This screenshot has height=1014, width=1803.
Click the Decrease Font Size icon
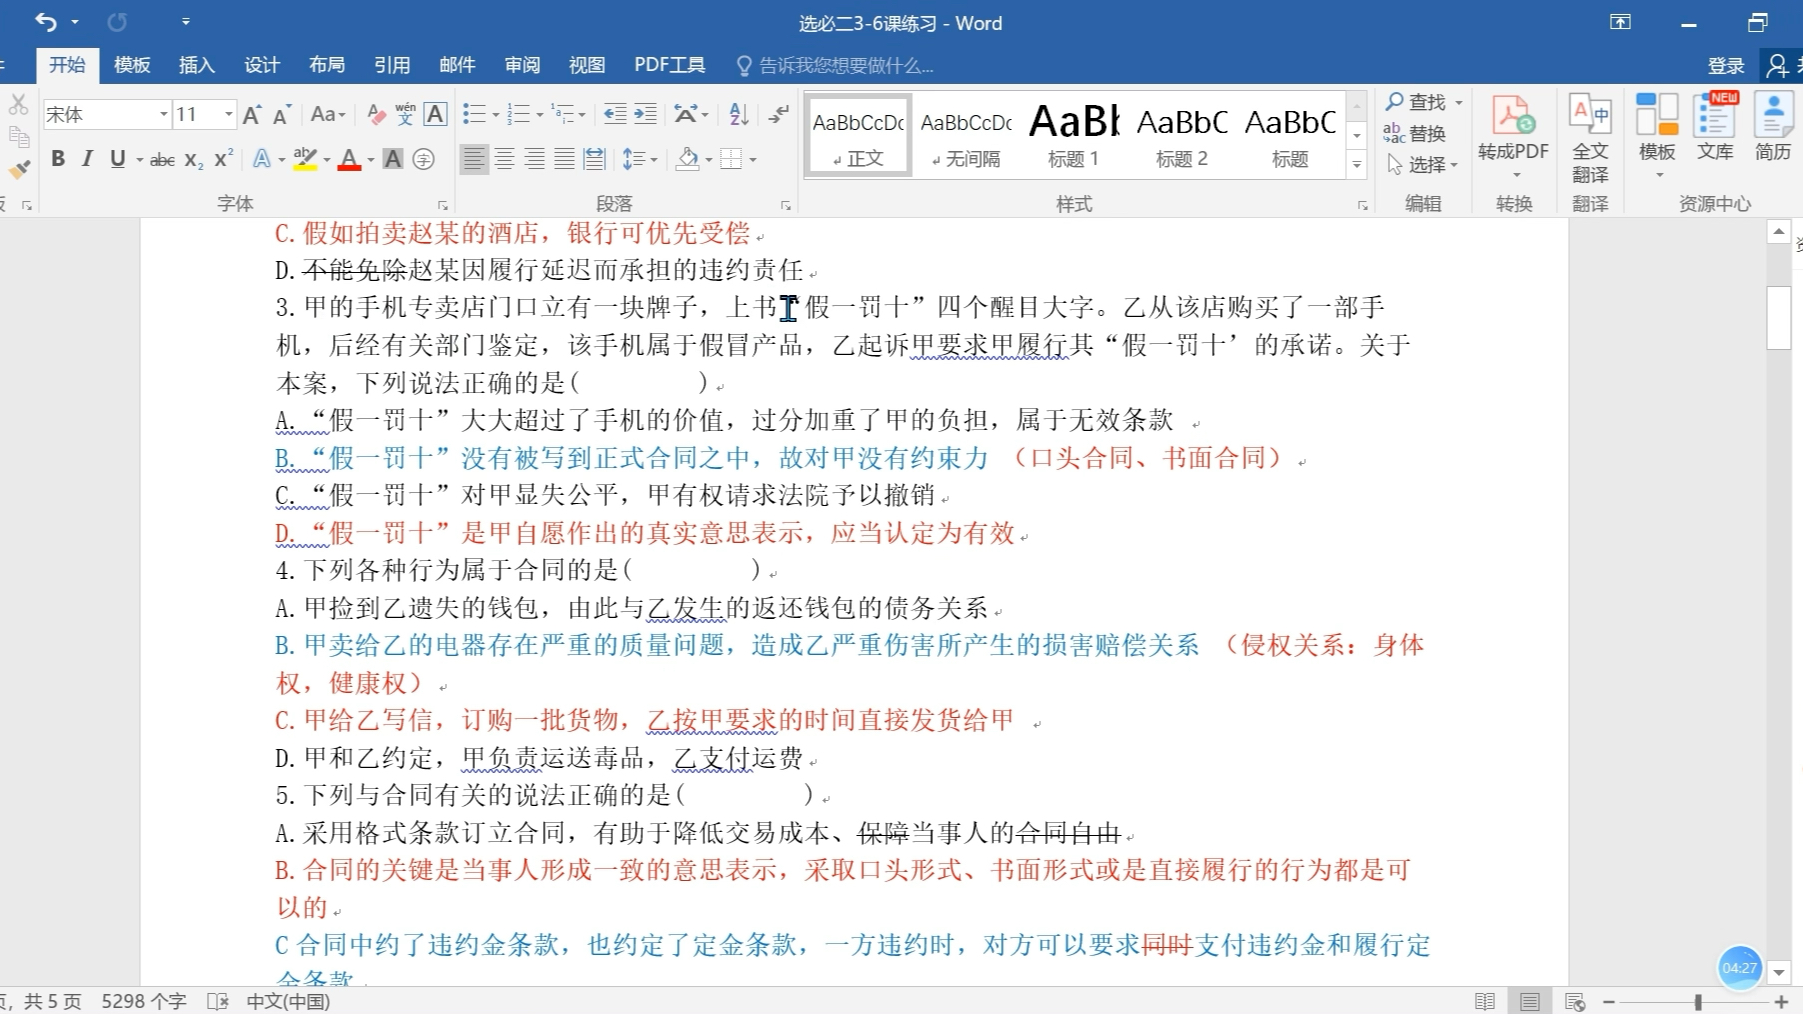point(282,114)
